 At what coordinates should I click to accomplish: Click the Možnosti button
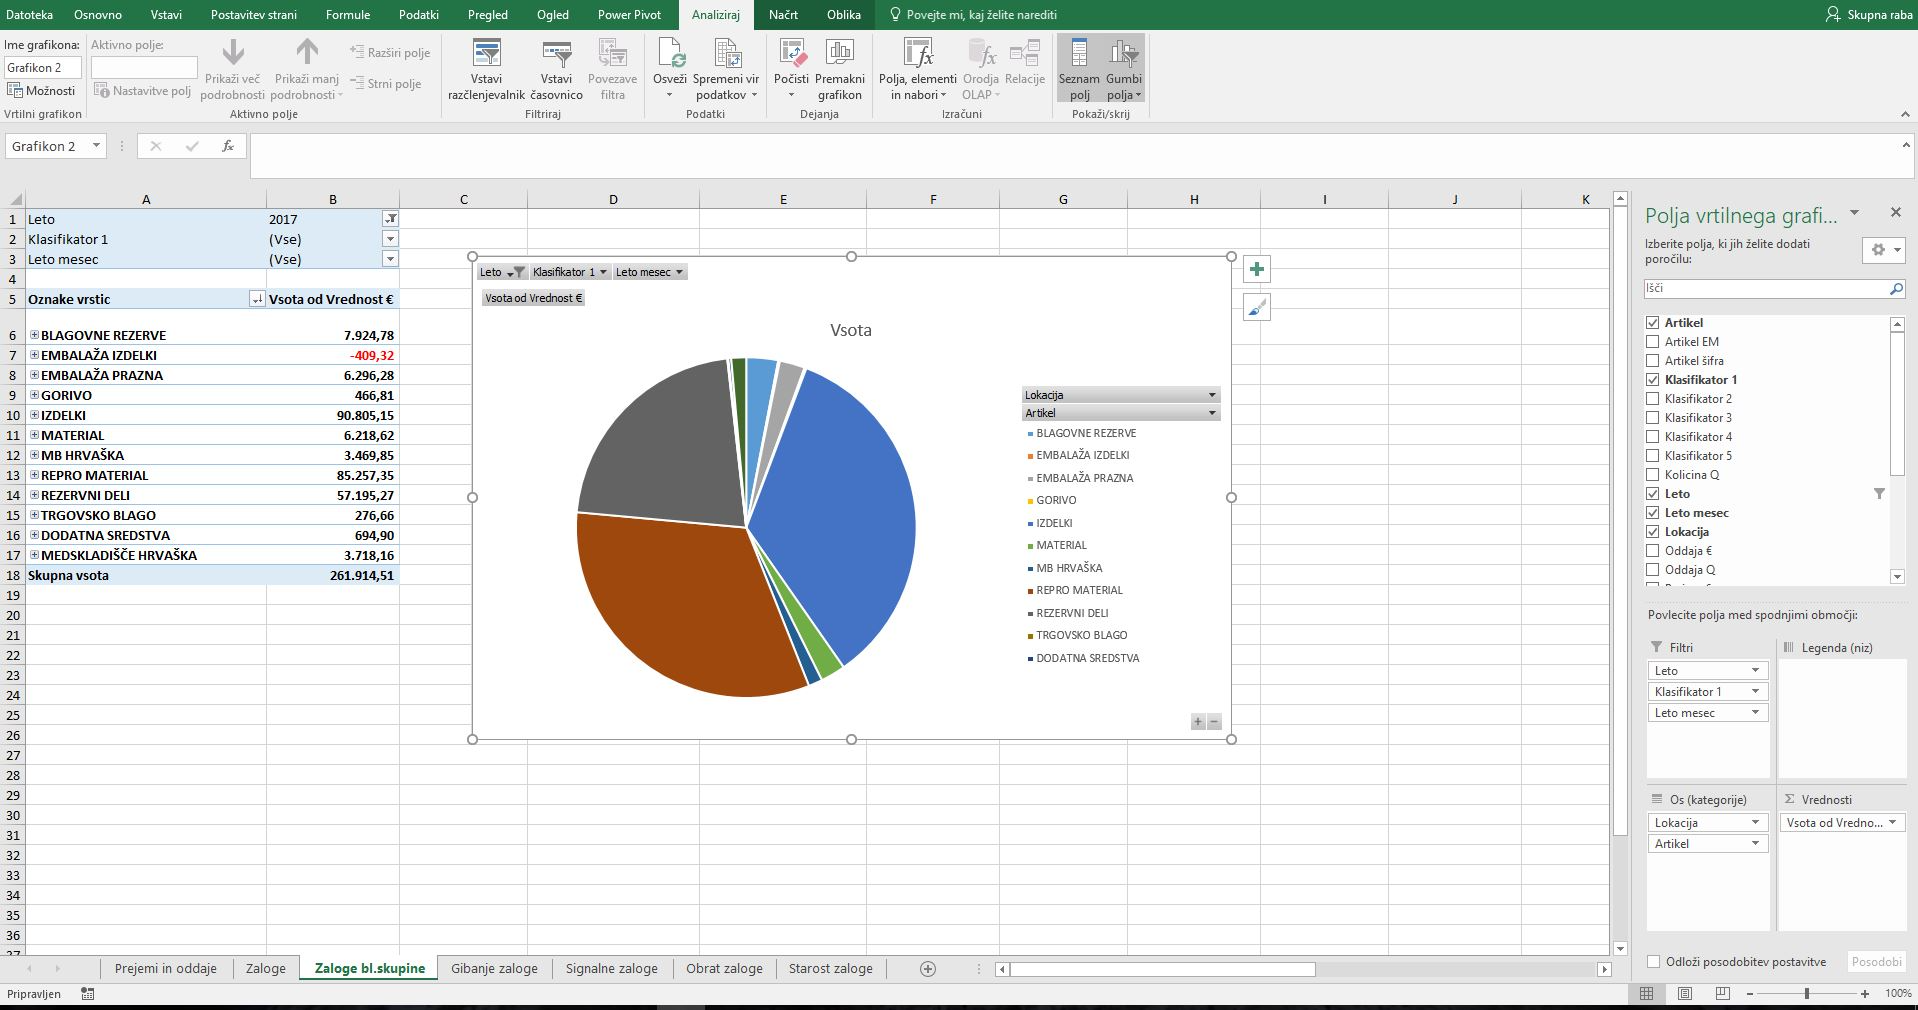[x=42, y=91]
